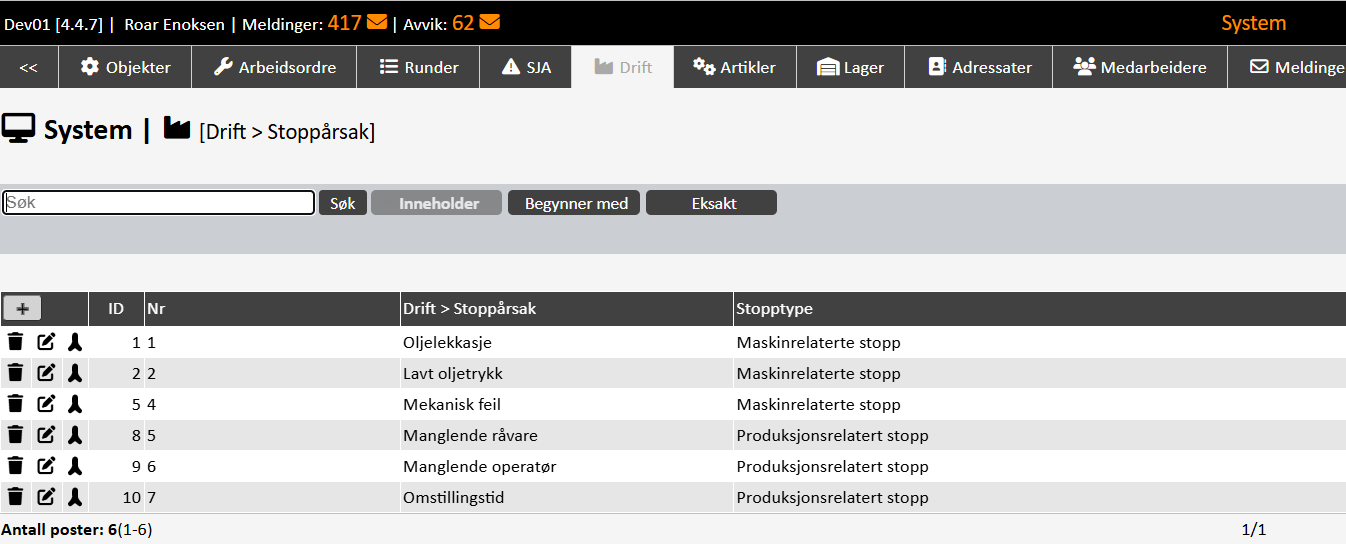Open the Avvik envelope icon
Screen dimensions: 1346x544
490,22
